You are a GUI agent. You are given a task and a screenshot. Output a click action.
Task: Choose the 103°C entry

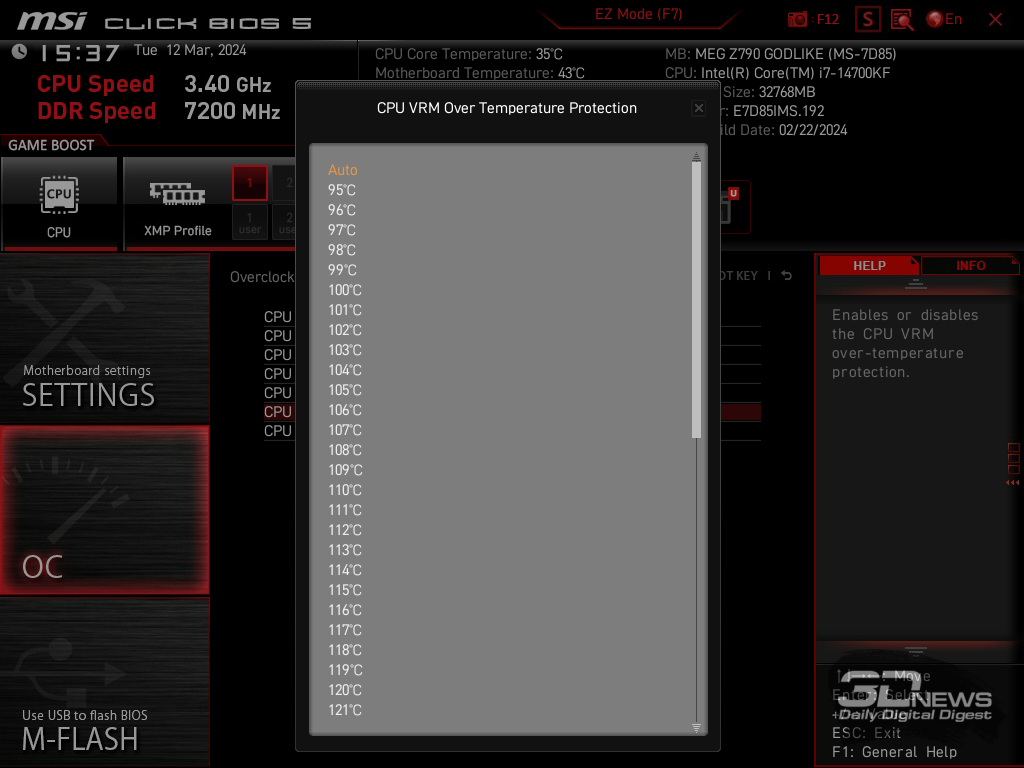tap(344, 350)
